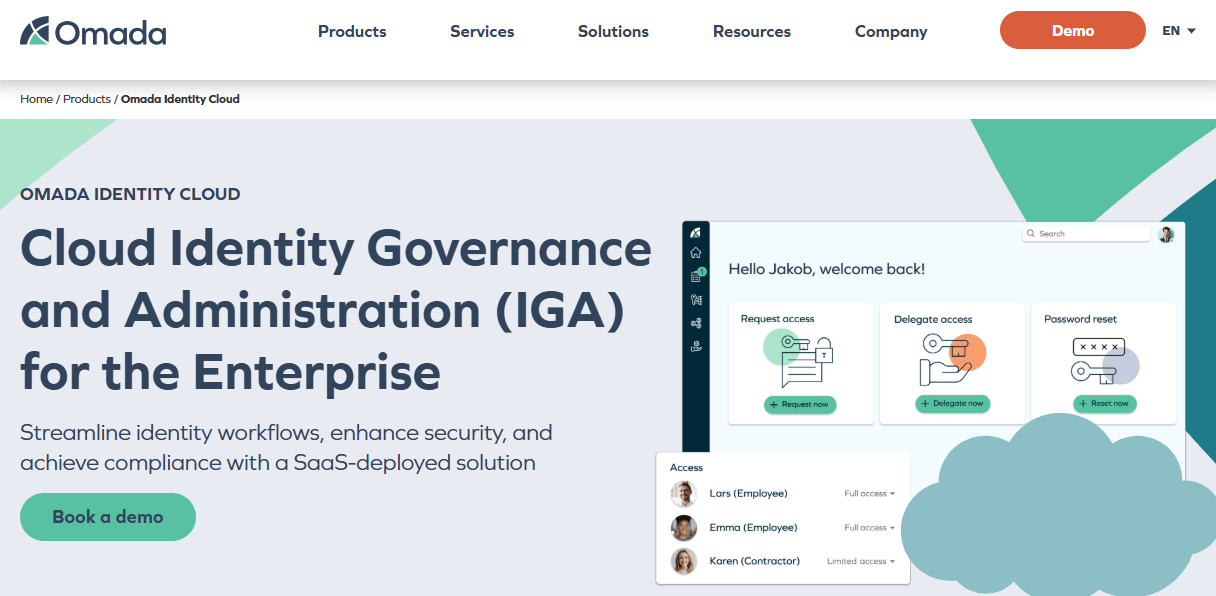Viewport: 1216px width, 596px height.
Task: Click the 'Karen (Contractor)' name
Action: (754, 562)
